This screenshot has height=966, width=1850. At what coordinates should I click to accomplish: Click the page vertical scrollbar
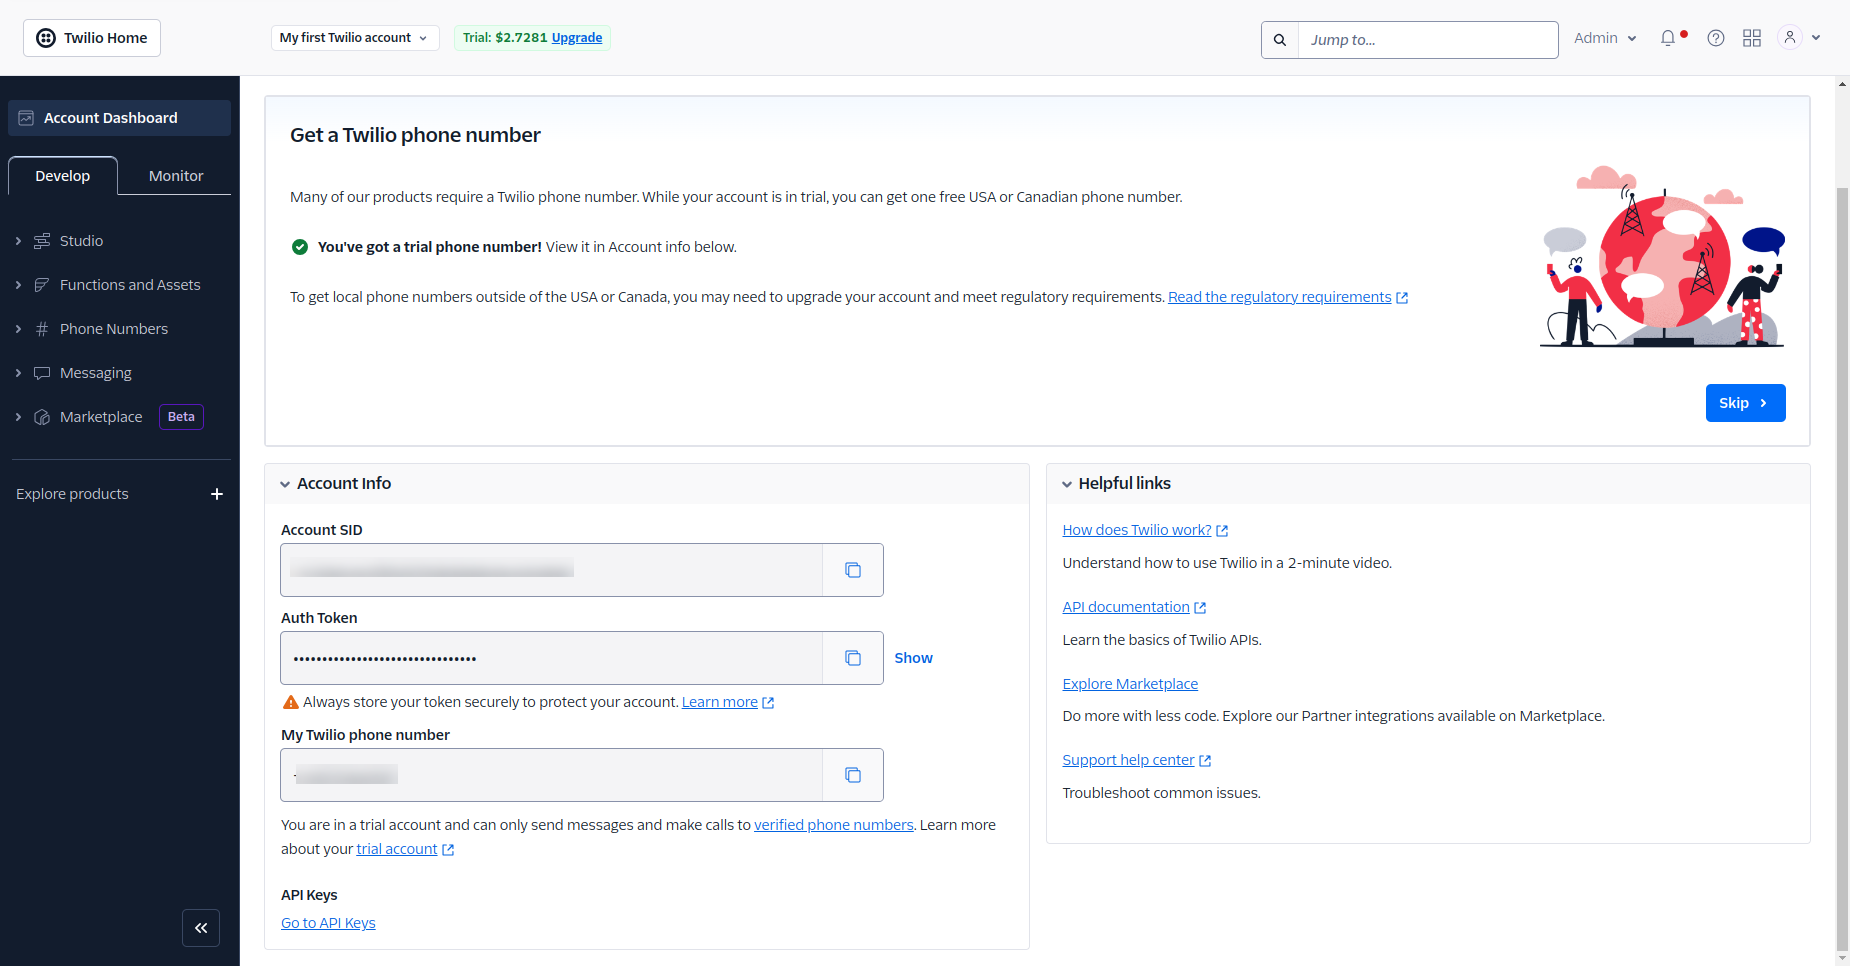1842,560
